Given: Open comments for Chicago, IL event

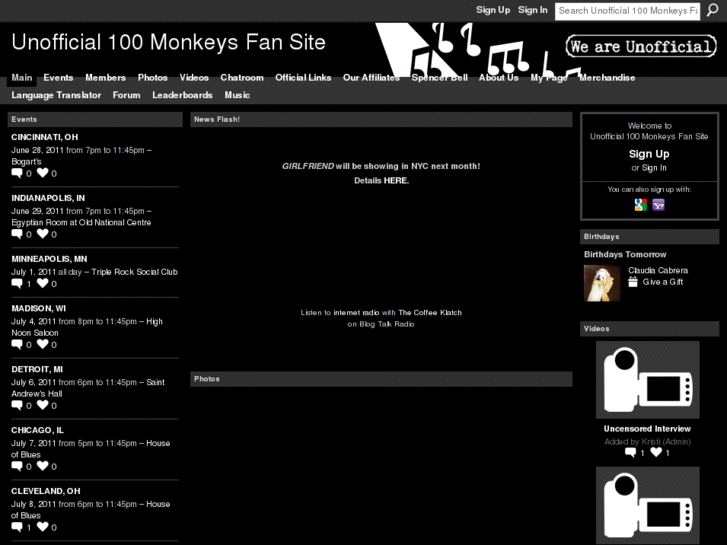Looking at the screenshot, I should [17, 466].
